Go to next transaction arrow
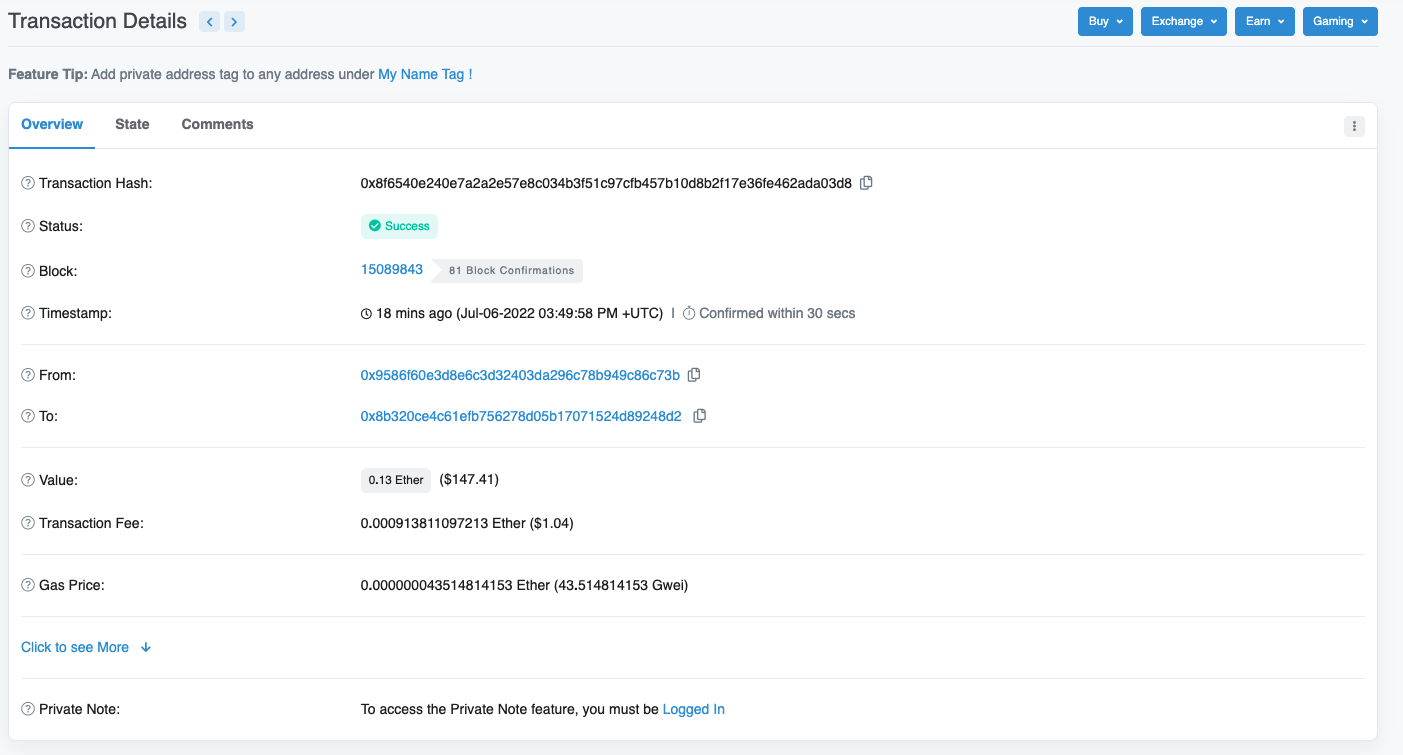This screenshot has height=755, width=1403. pyautogui.click(x=234, y=22)
